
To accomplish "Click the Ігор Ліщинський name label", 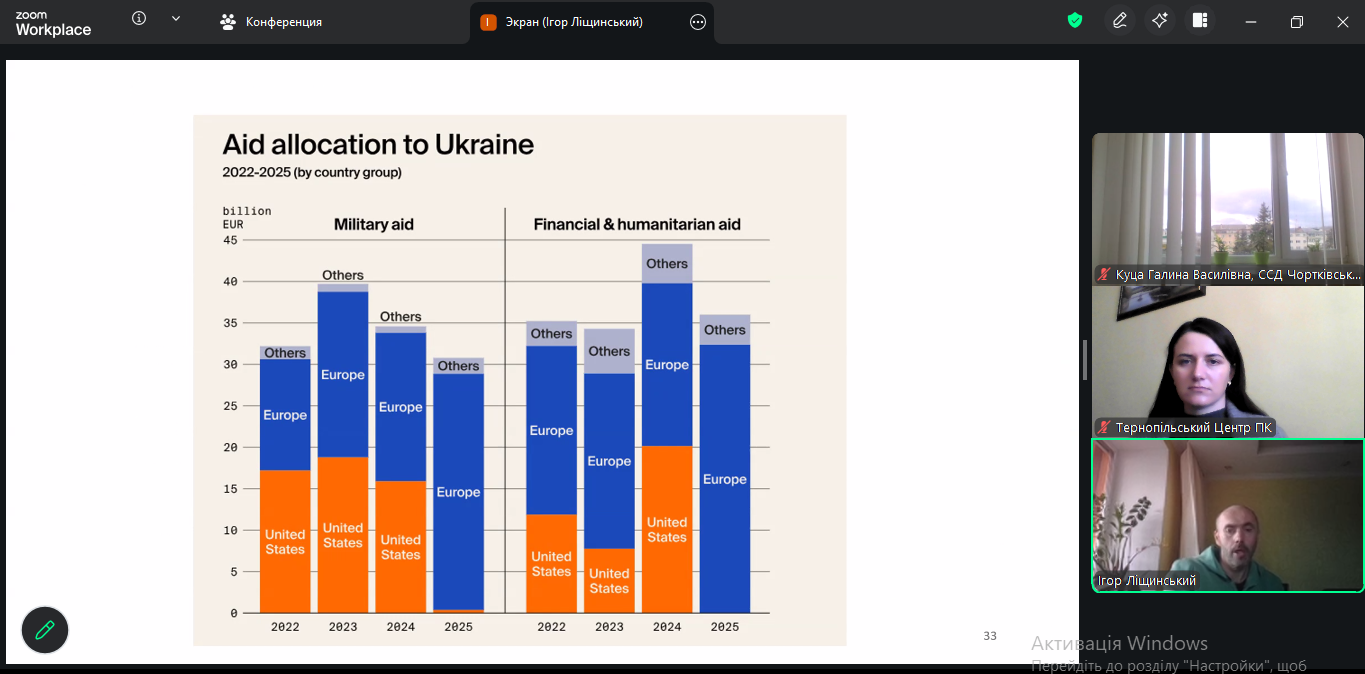I will (1146, 581).
